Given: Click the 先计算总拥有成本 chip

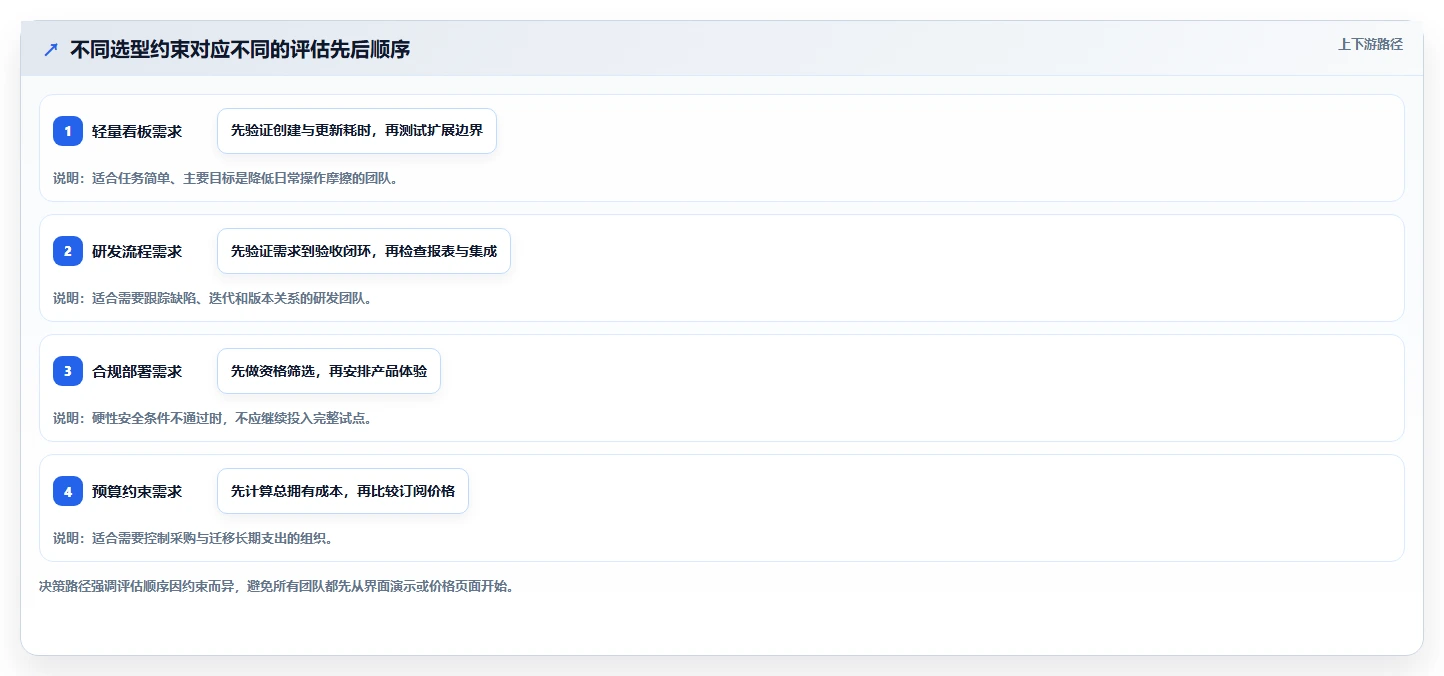Looking at the screenshot, I should click(x=343, y=491).
